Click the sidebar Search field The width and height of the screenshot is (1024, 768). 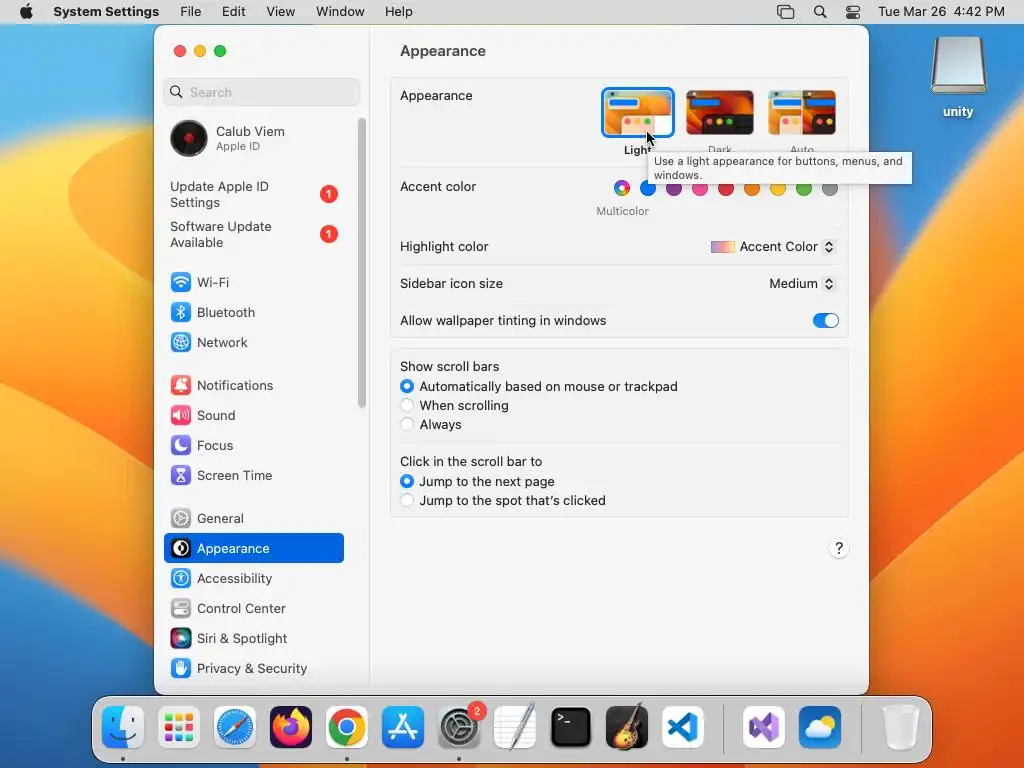click(261, 92)
